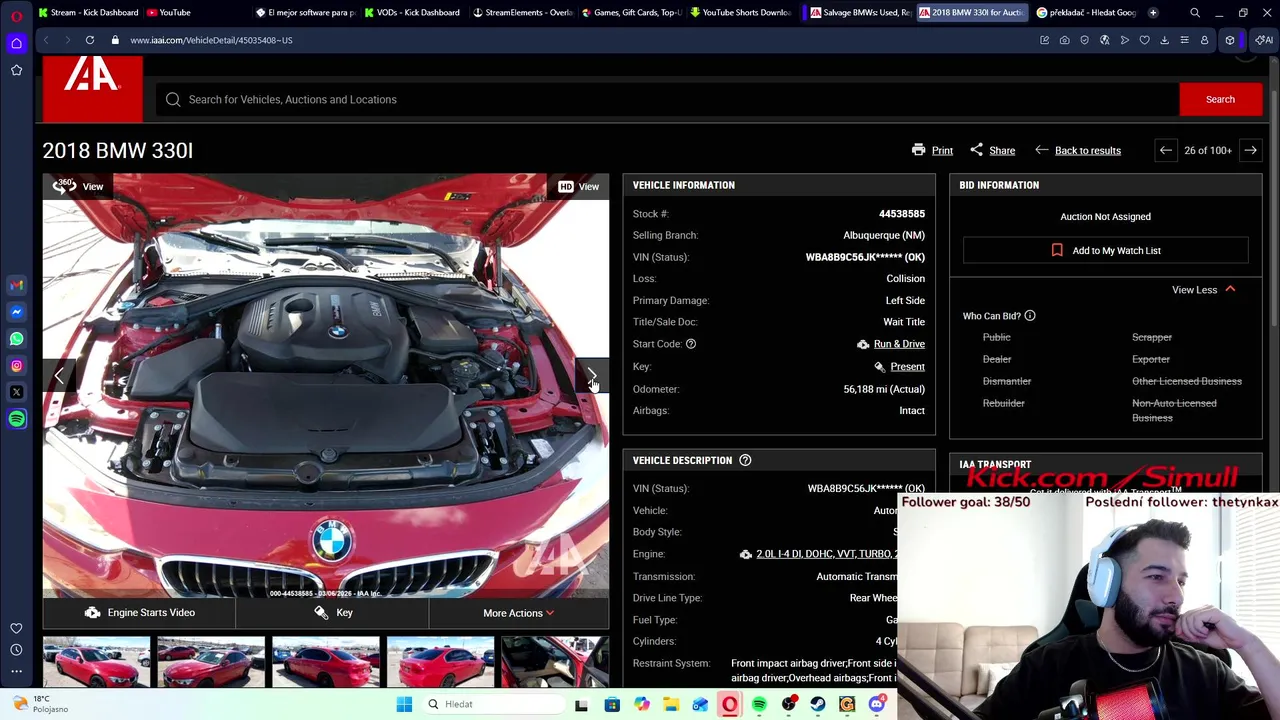Show the previous vehicle photo

(59, 375)
